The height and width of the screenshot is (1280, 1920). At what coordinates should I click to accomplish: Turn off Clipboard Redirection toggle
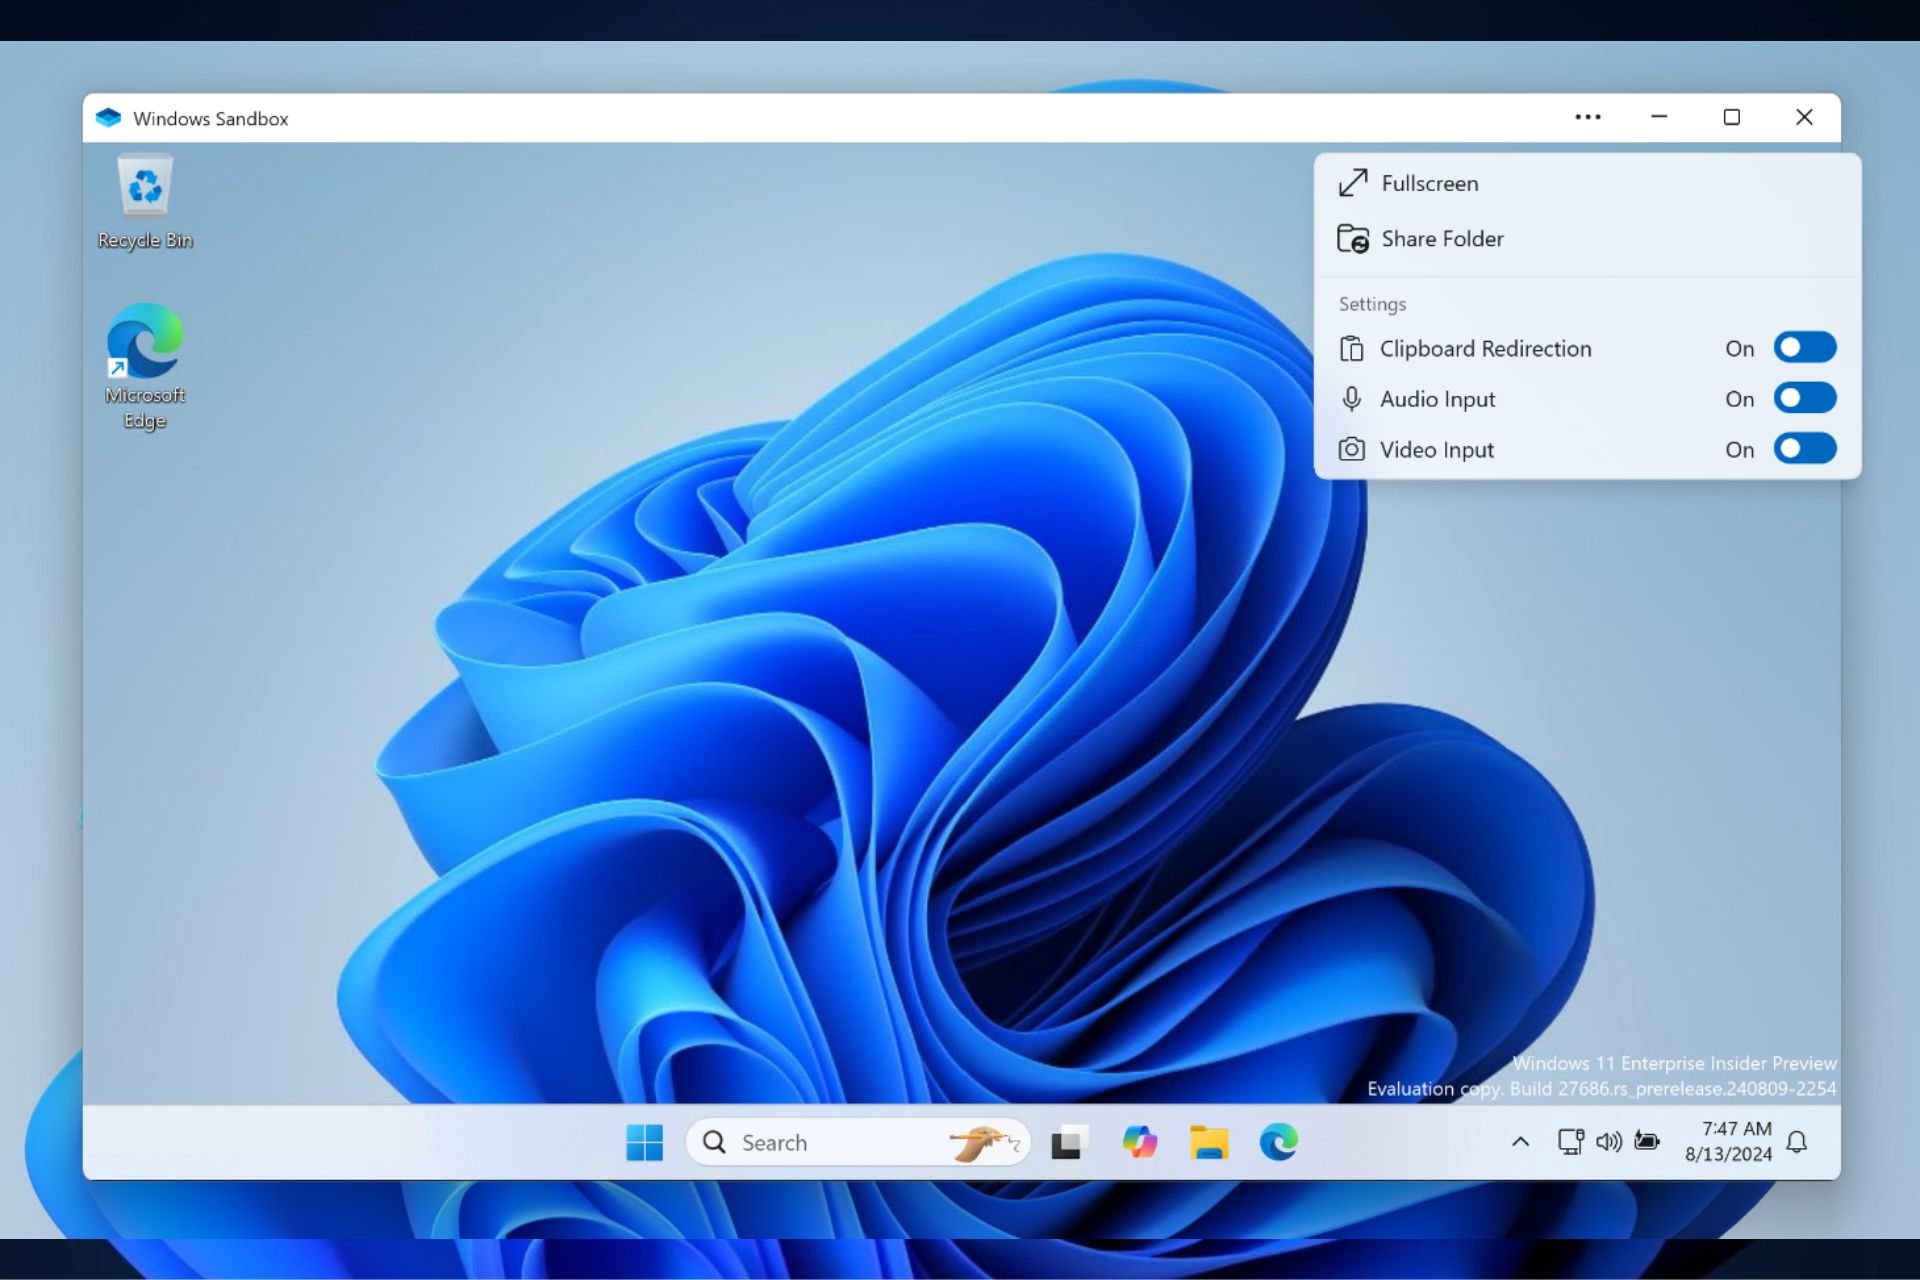click(1805, 347)
